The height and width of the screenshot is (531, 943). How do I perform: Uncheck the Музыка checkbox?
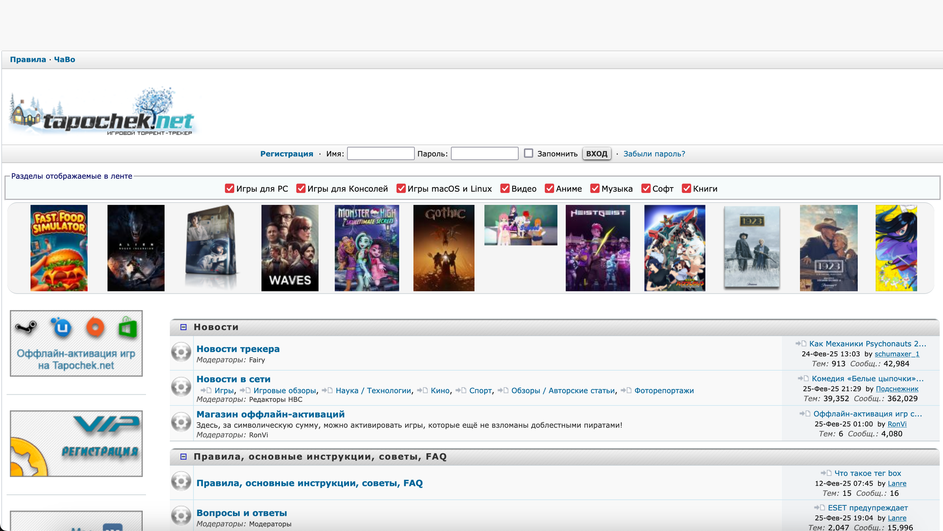[595, 188]
